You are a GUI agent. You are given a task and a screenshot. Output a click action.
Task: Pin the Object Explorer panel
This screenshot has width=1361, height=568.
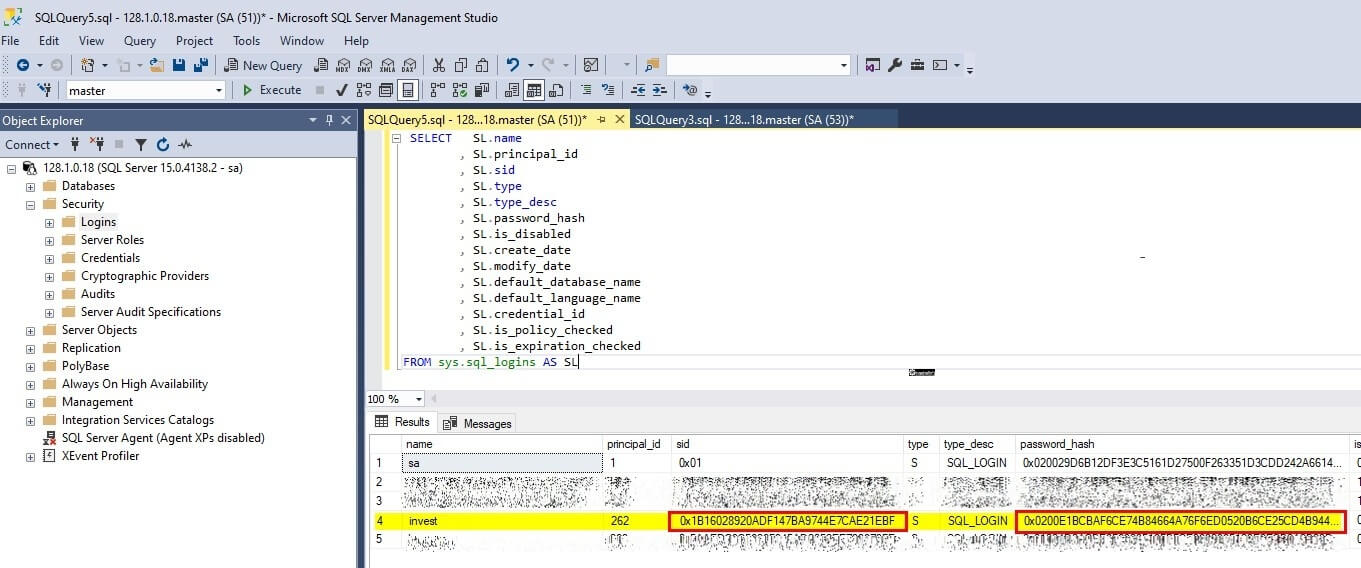click(330, 120)
